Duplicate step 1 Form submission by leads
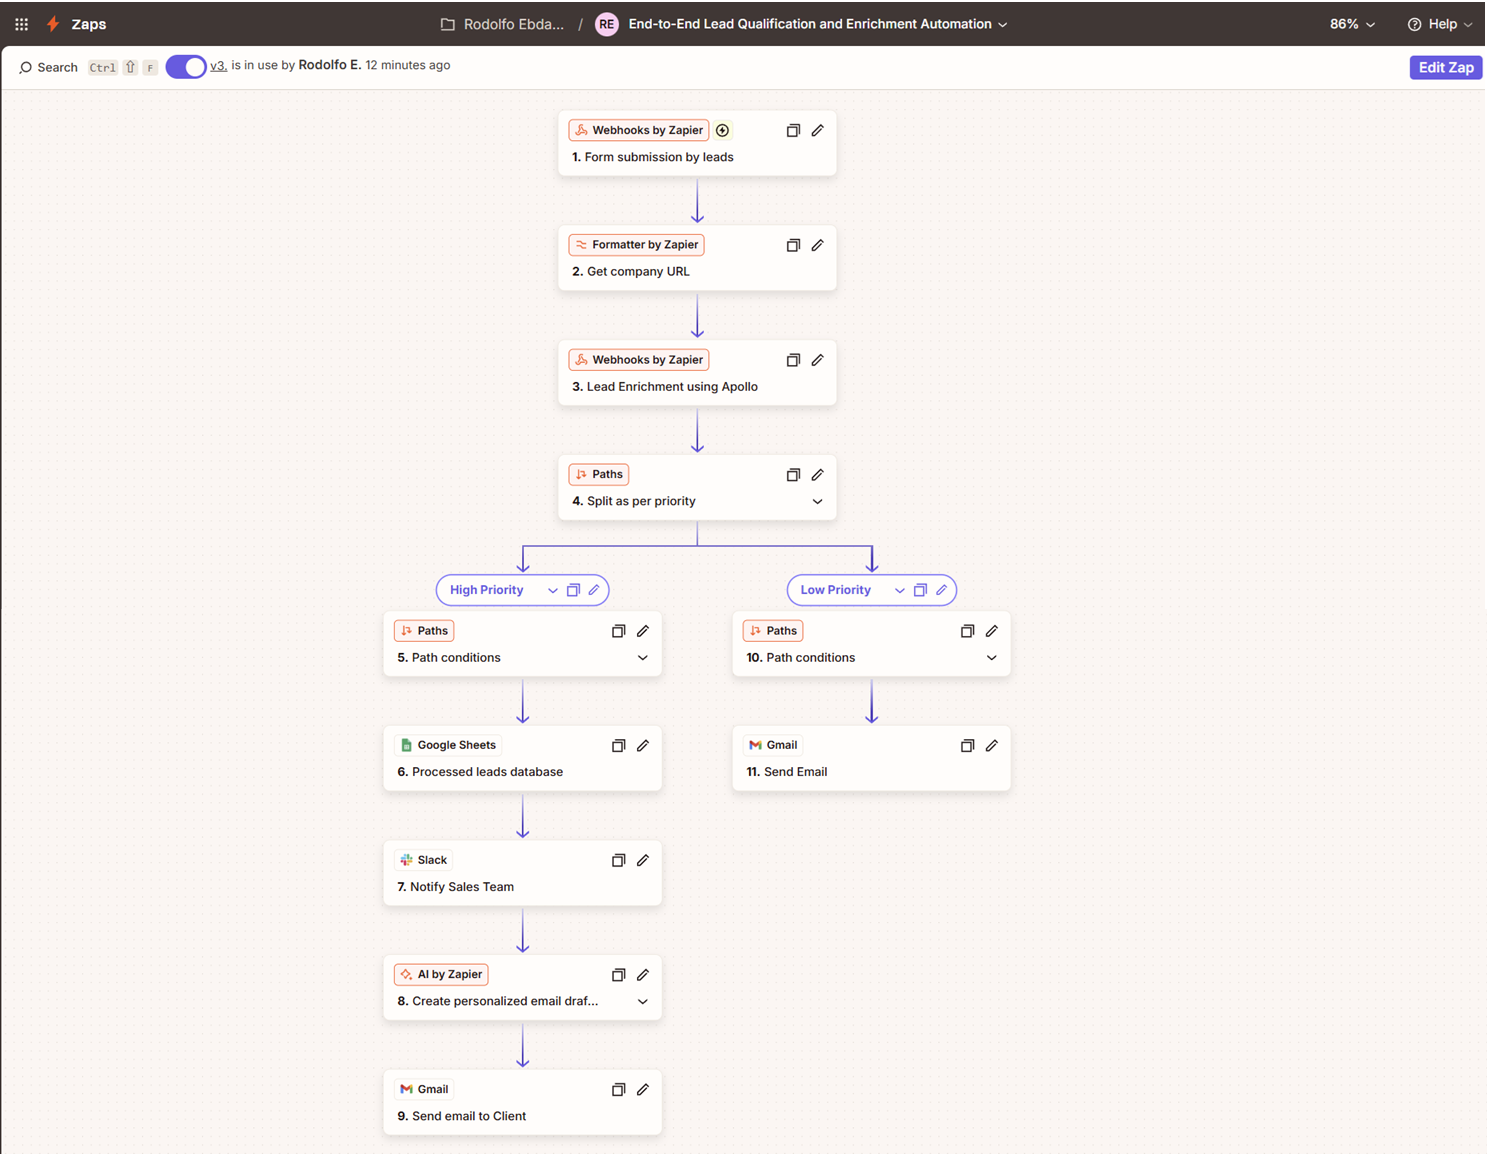The width and height of the screenshot is (1488, 1154). point(793,130)
